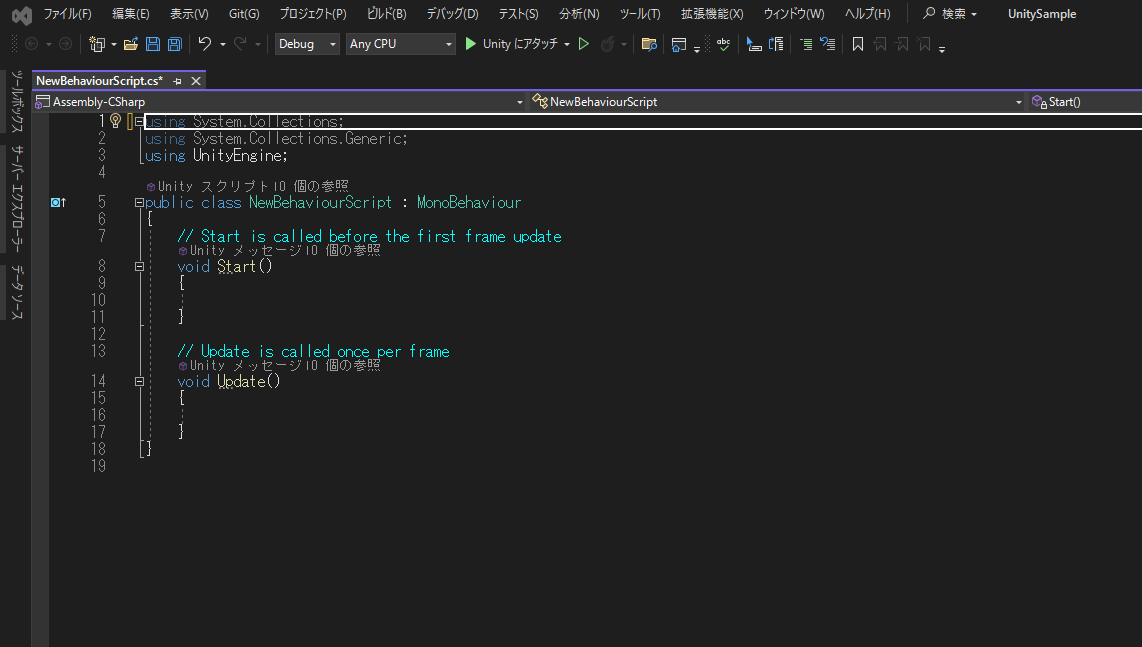
Task: Click the Save All double-disk icon
Action: coord(175,44)
